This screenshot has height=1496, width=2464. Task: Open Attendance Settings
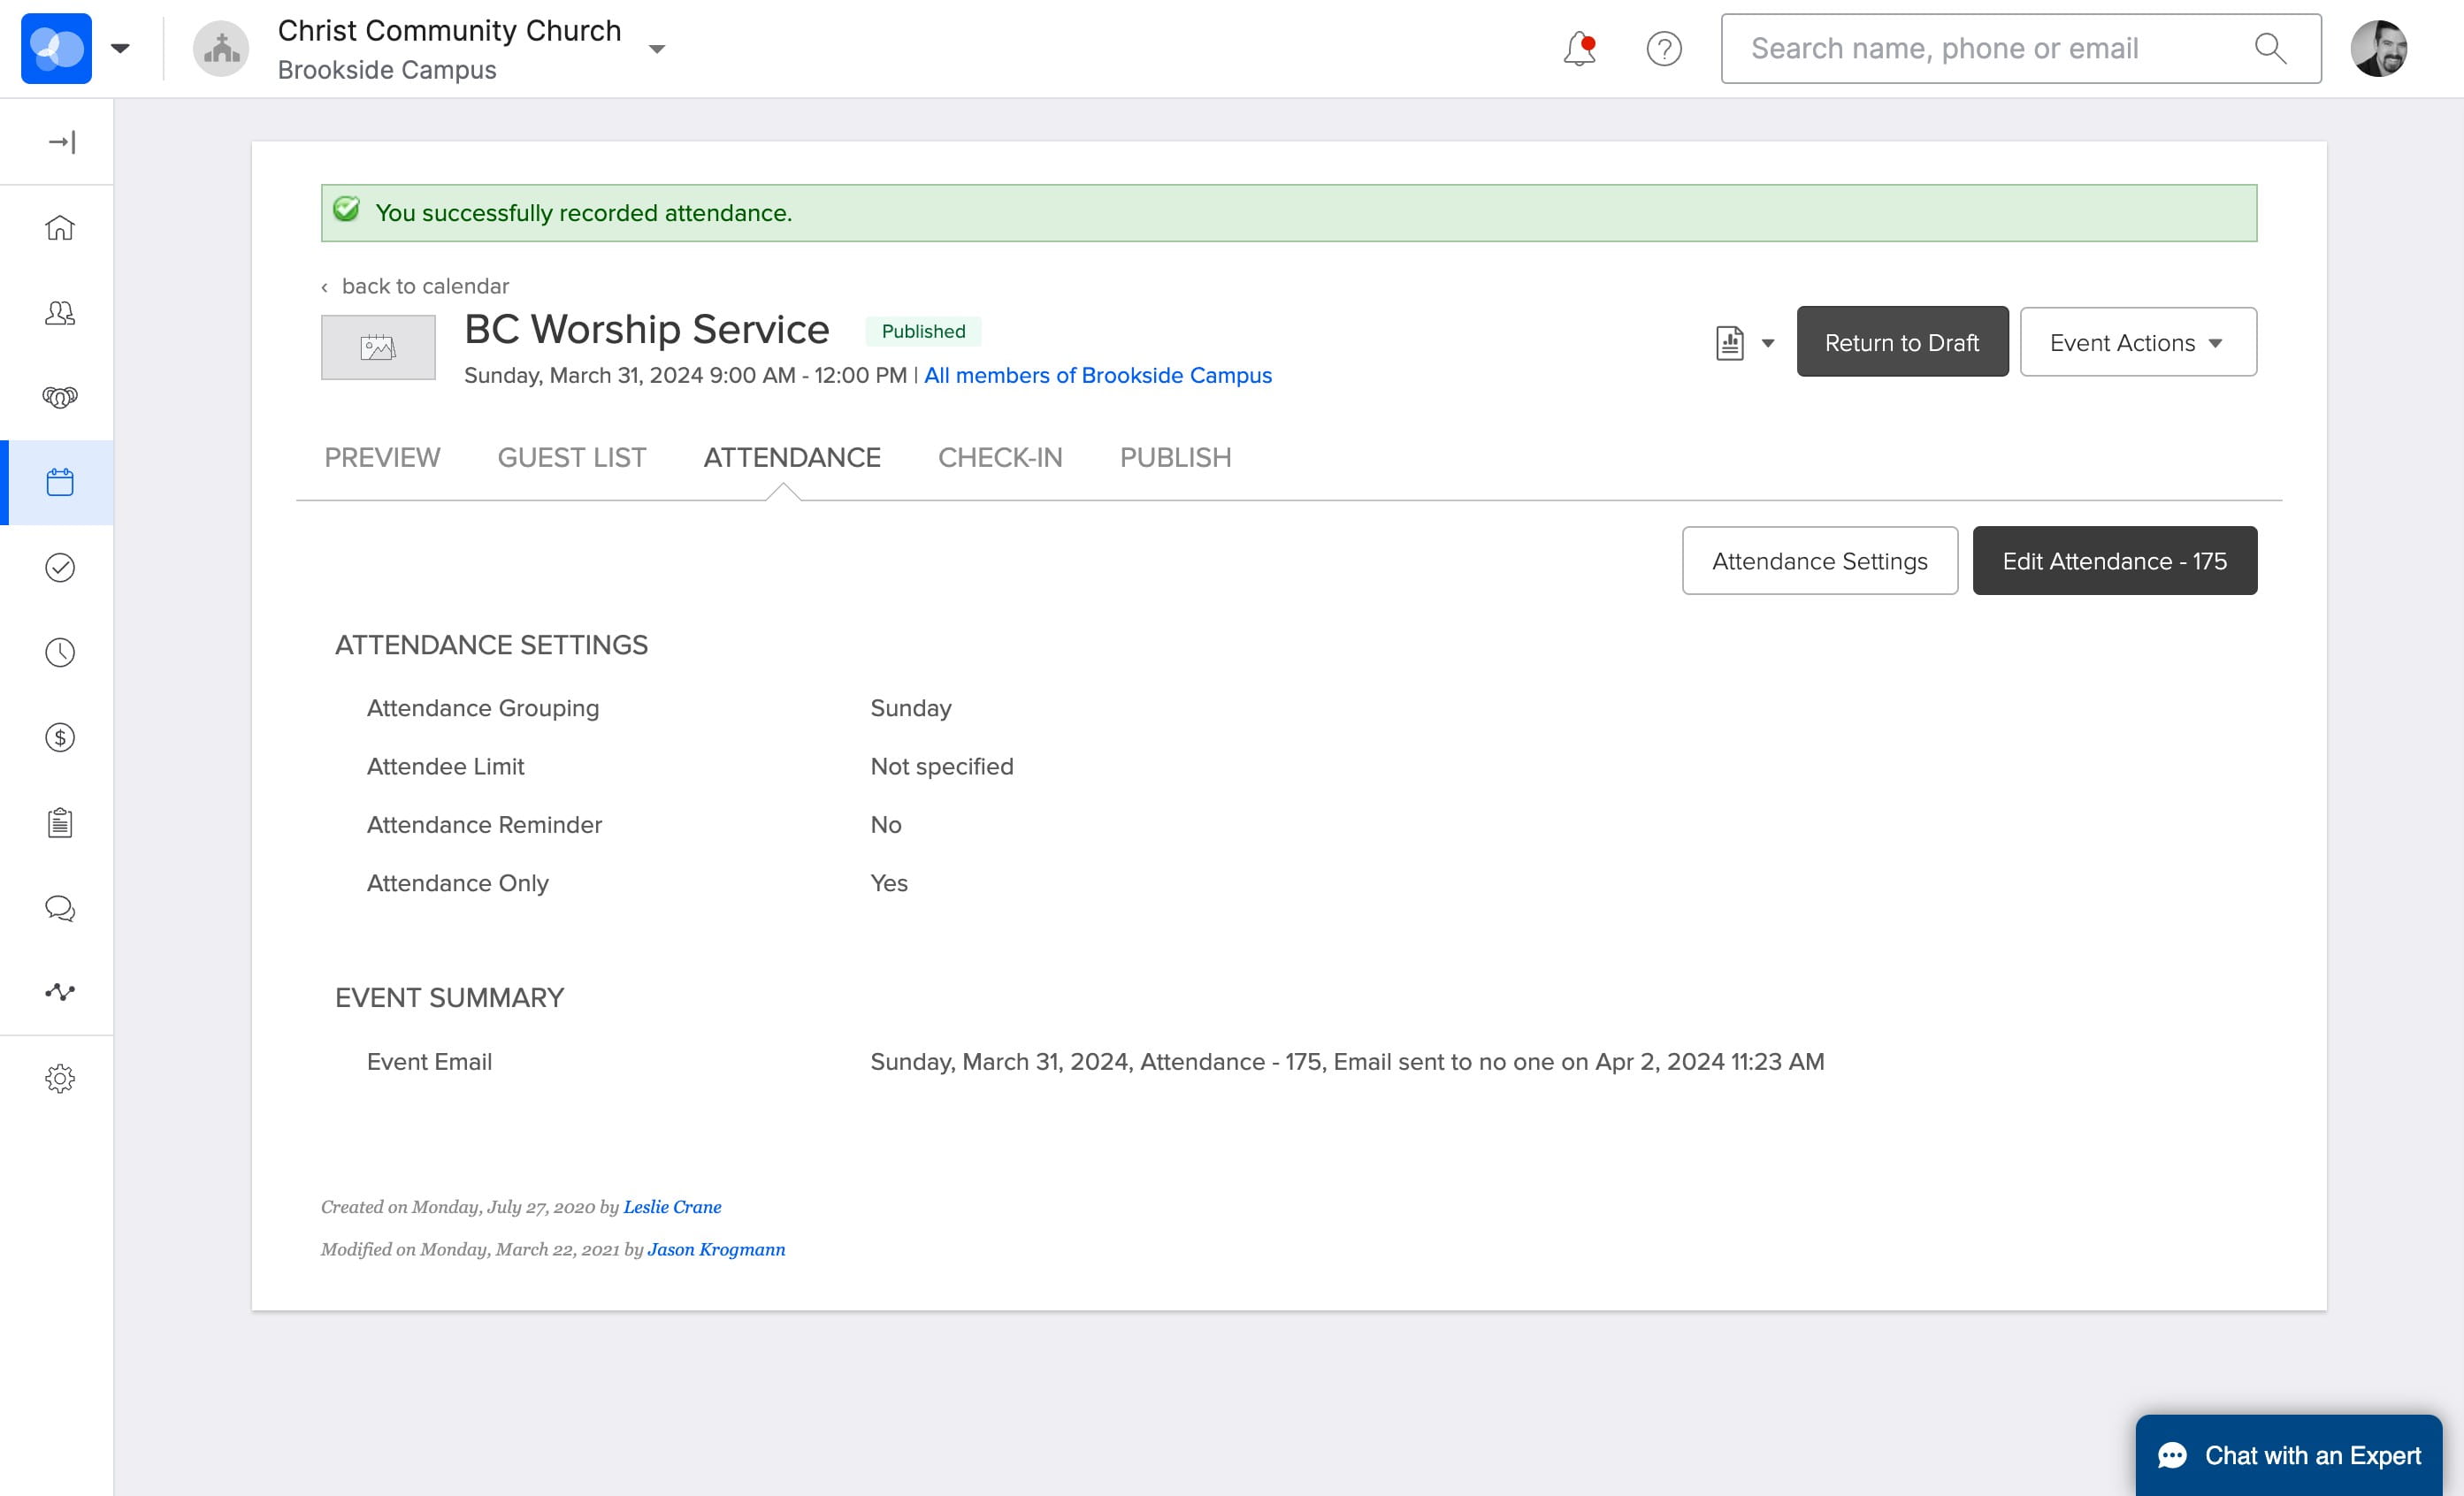click(1820, 561)
